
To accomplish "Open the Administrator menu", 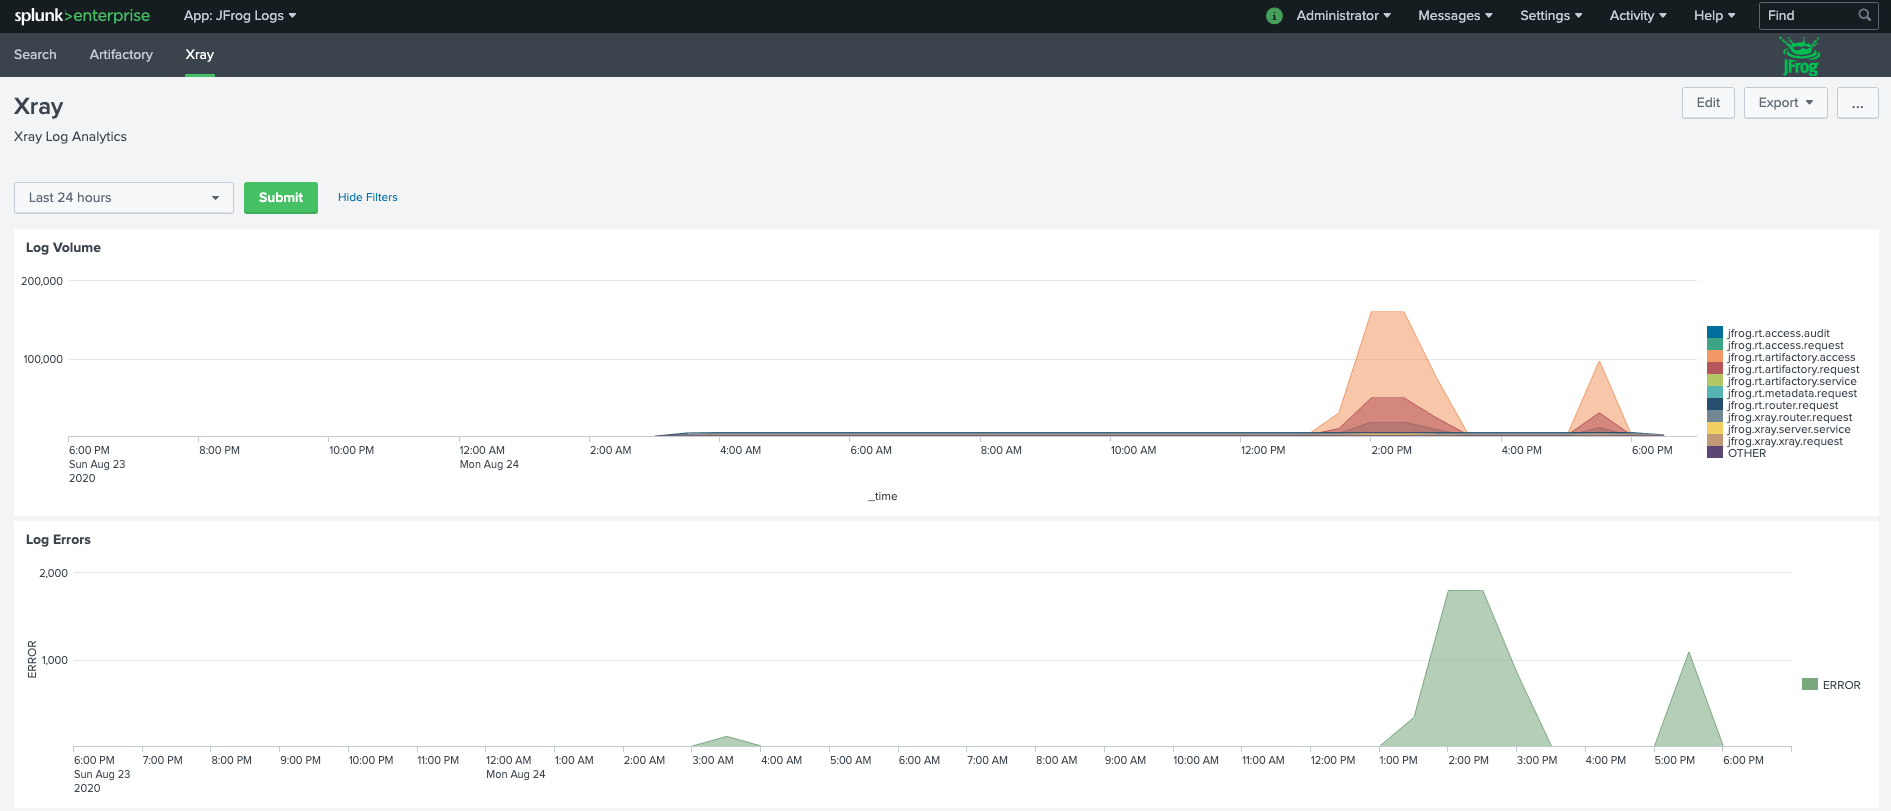I will pos(1343,16).
